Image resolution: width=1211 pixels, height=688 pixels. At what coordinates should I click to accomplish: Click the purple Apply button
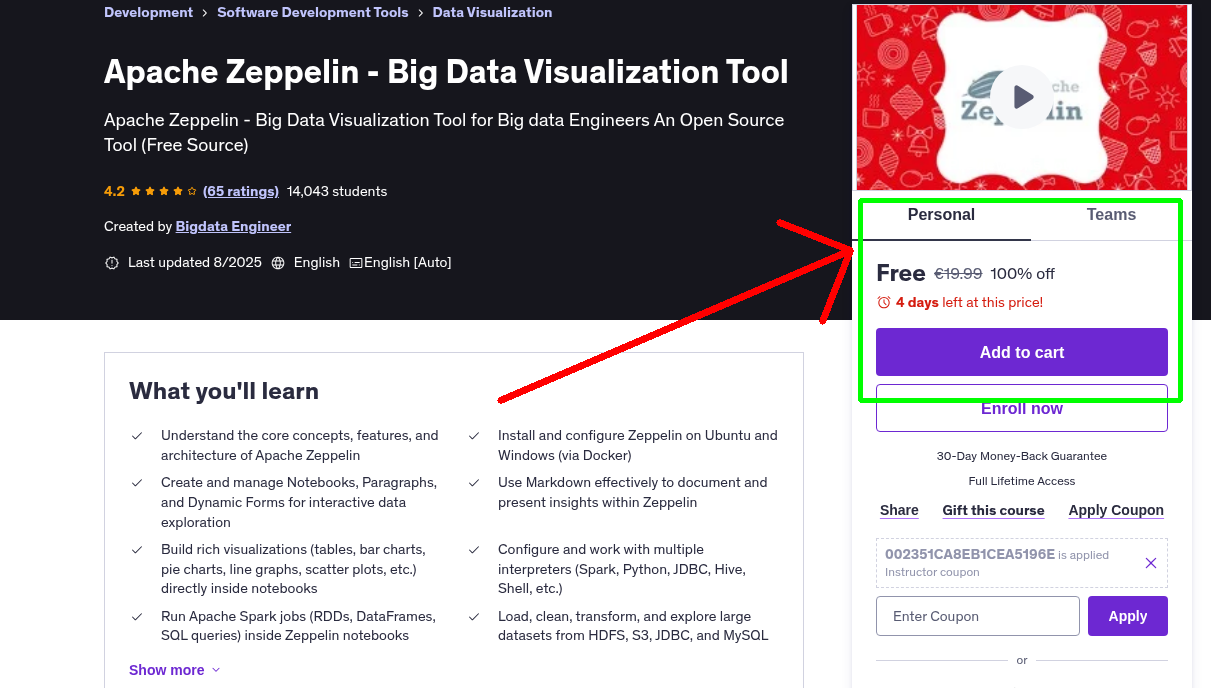[x=1128, y=616]
